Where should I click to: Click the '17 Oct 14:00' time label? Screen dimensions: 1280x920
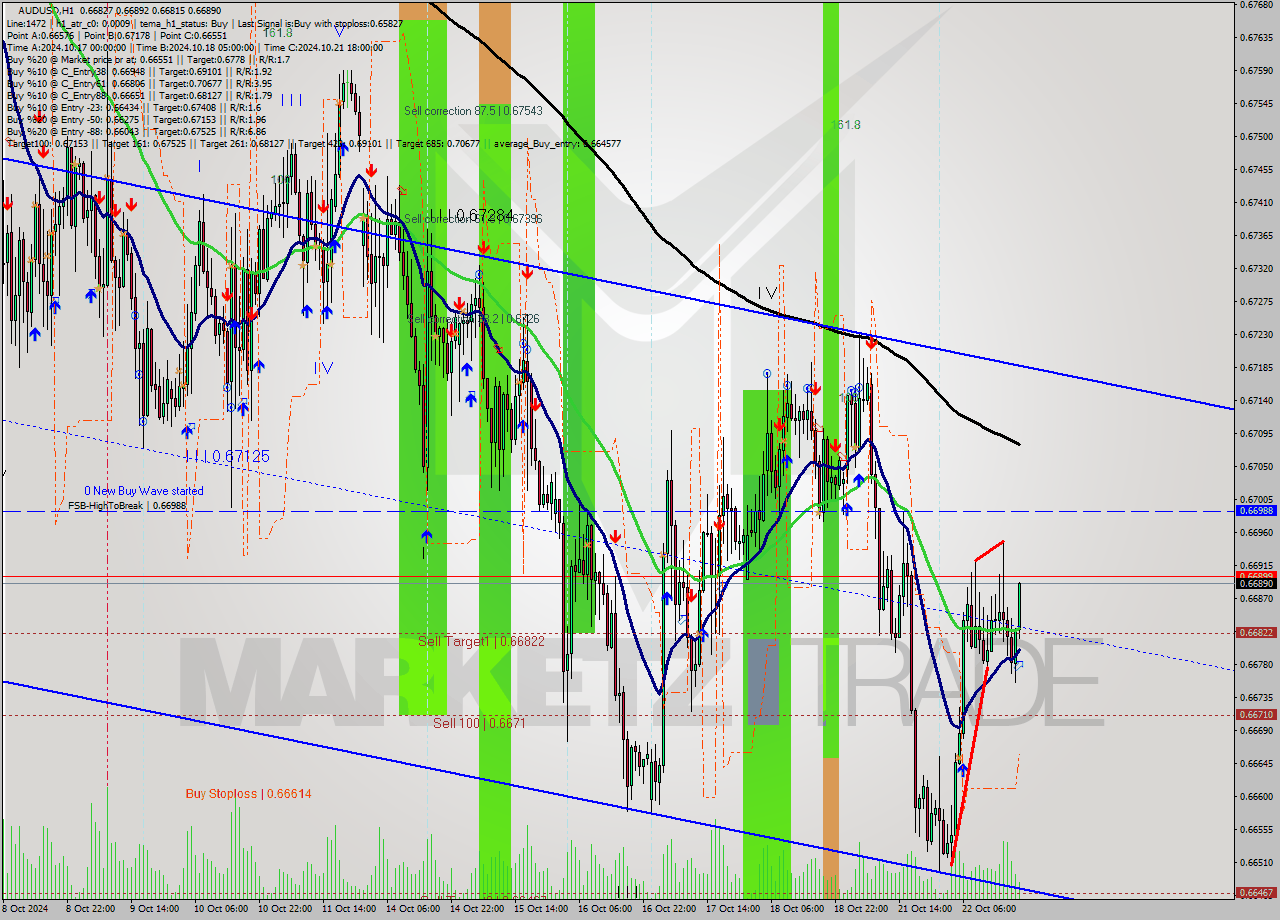click(x=733, y=910)
